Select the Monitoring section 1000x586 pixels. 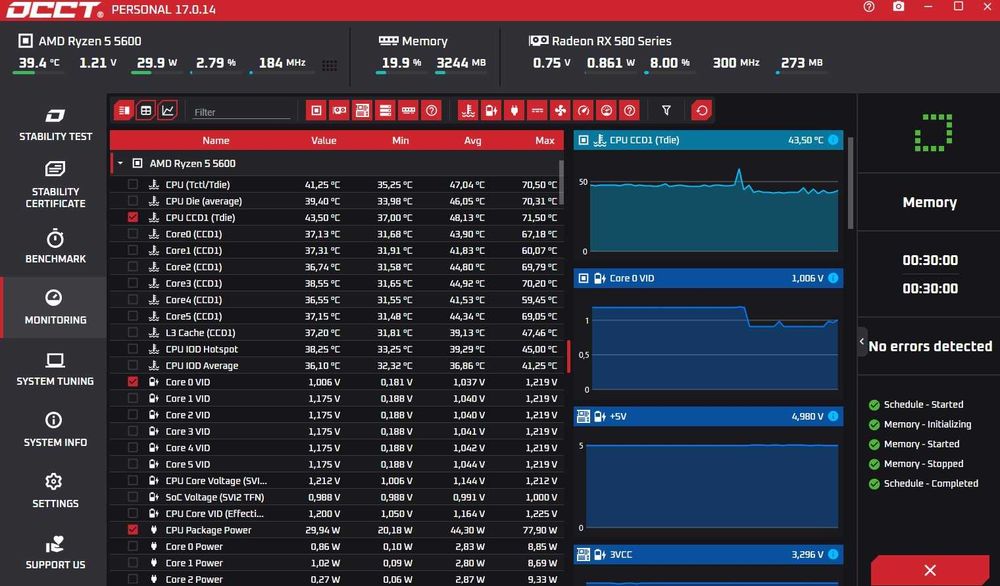tap(55, 307)
